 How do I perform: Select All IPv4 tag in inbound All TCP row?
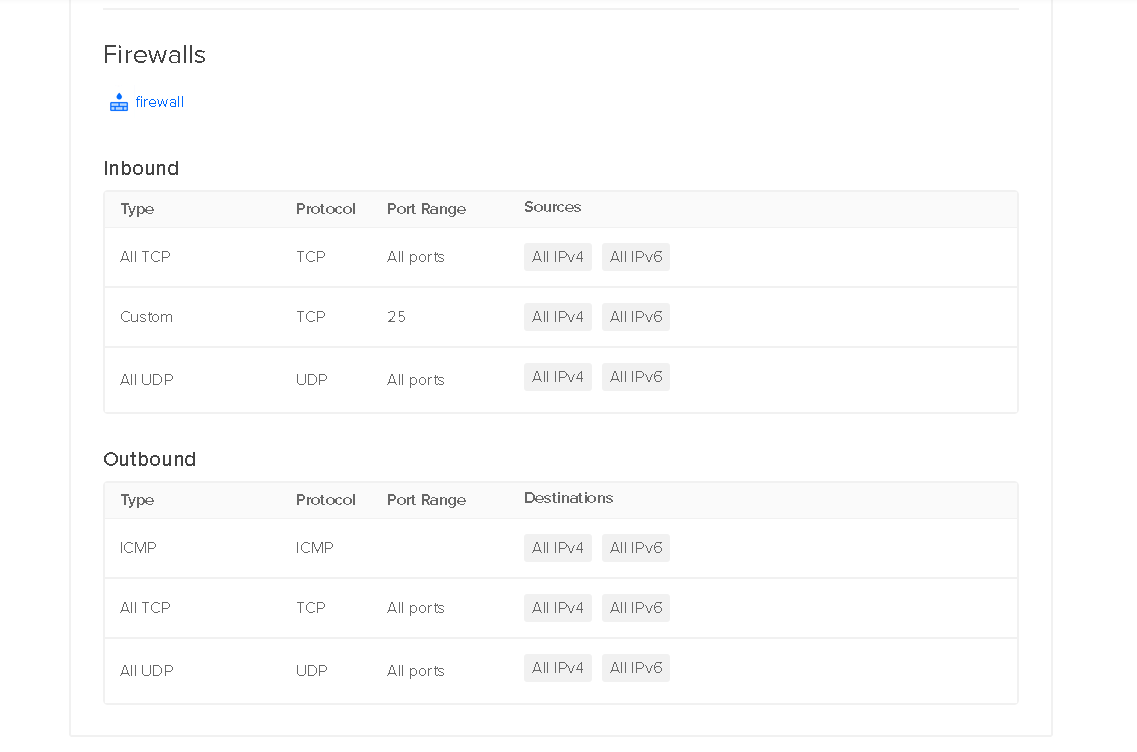pos(558,257)
